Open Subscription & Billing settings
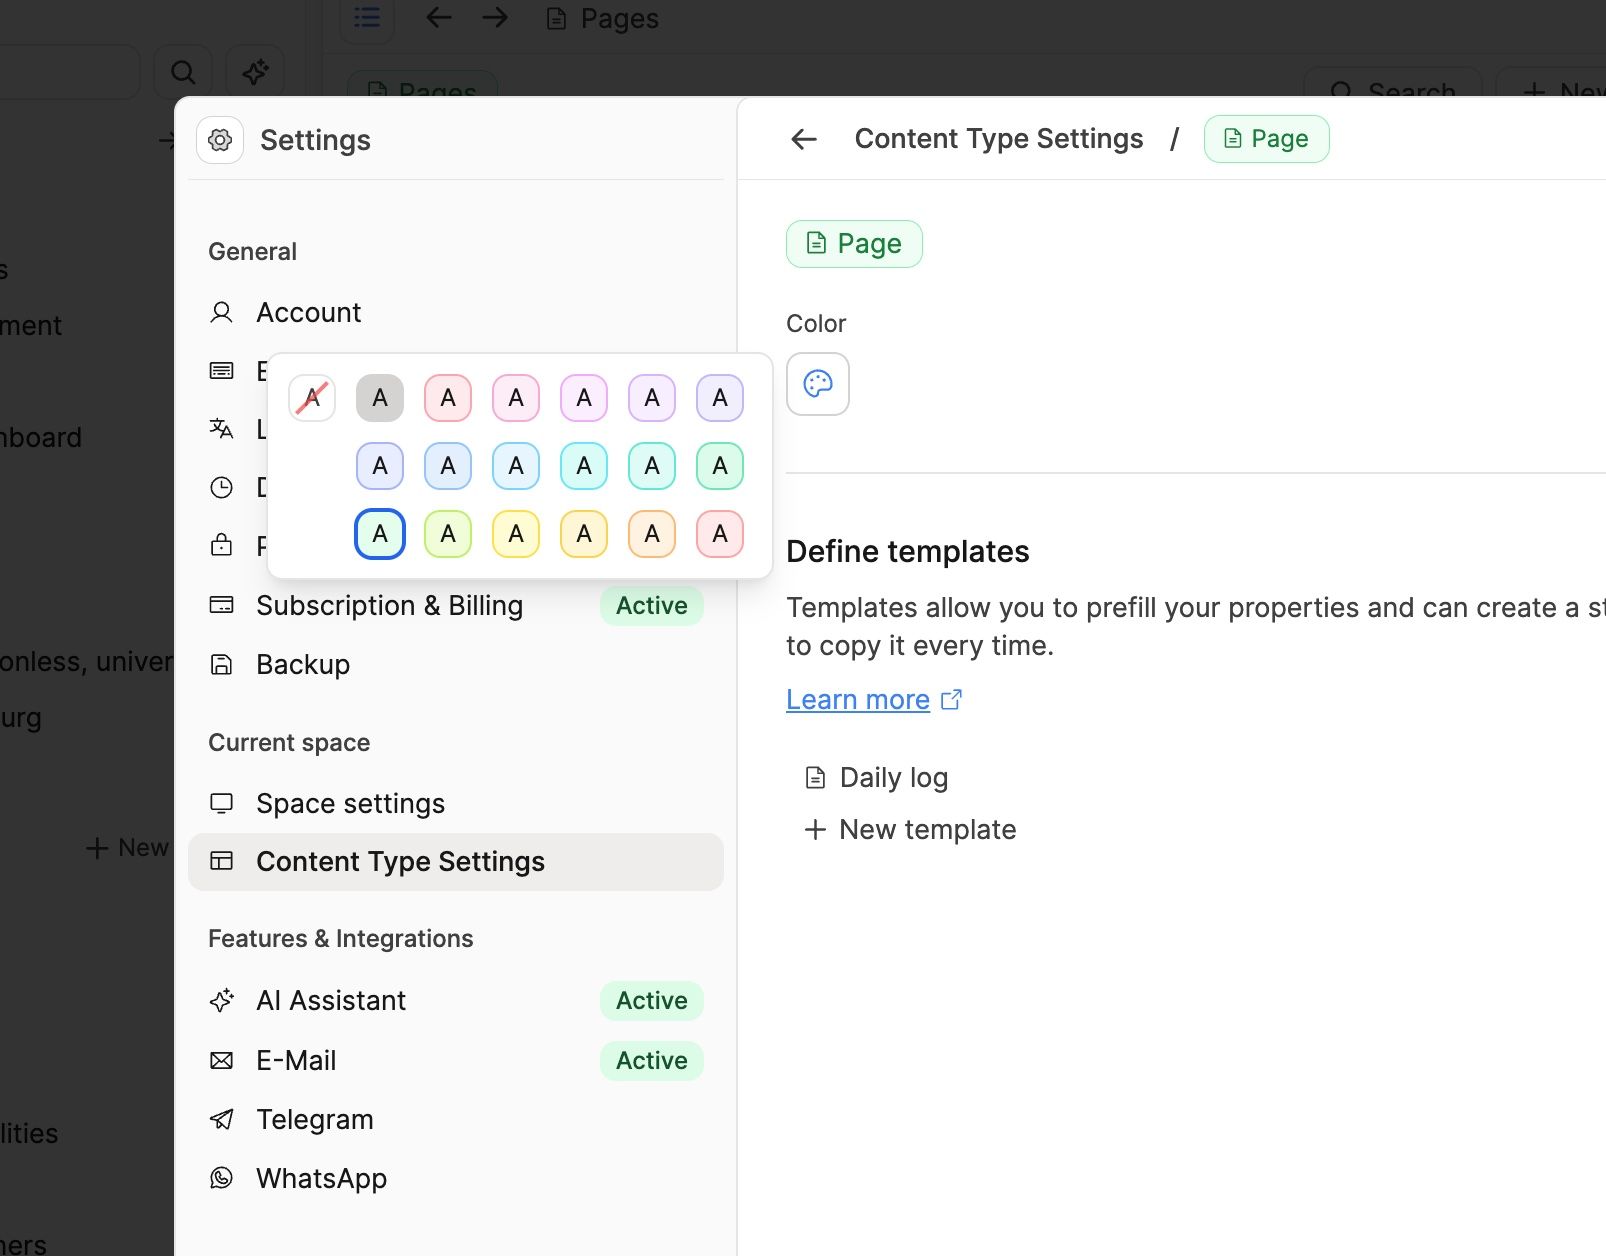The image size is (1606, 1256). click(x=390, y=605)
